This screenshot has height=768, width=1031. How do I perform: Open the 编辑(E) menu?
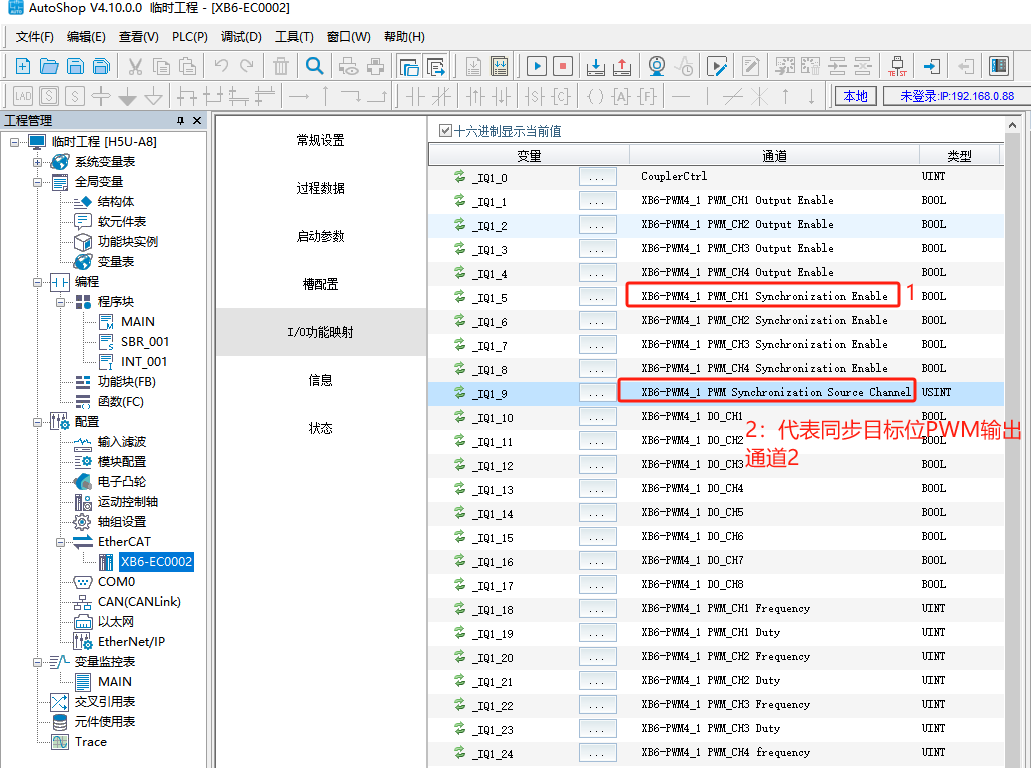[86, 37]
